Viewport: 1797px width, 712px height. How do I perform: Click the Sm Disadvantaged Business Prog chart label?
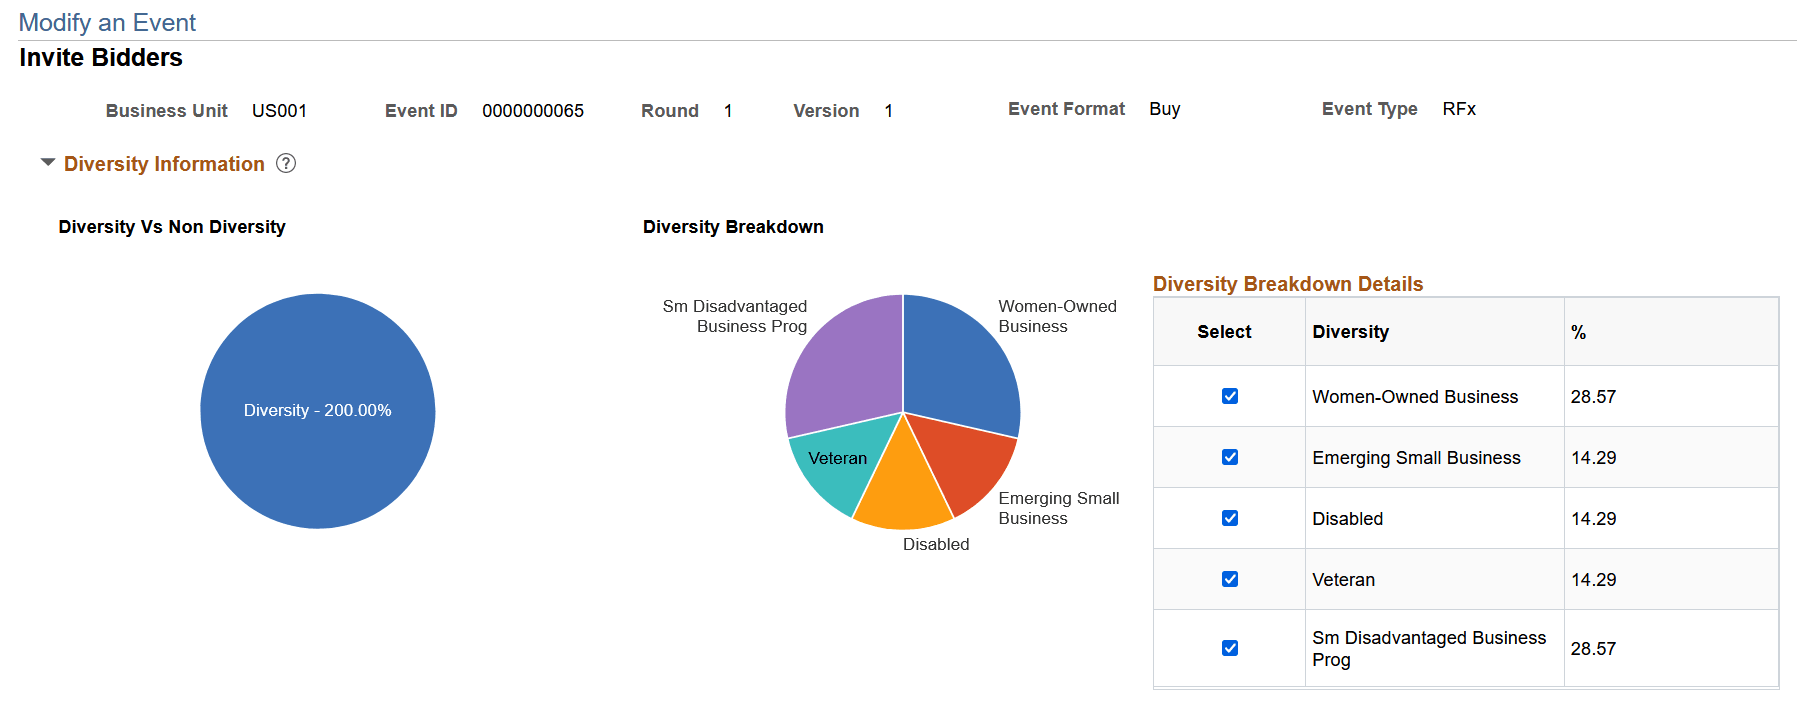735,316
